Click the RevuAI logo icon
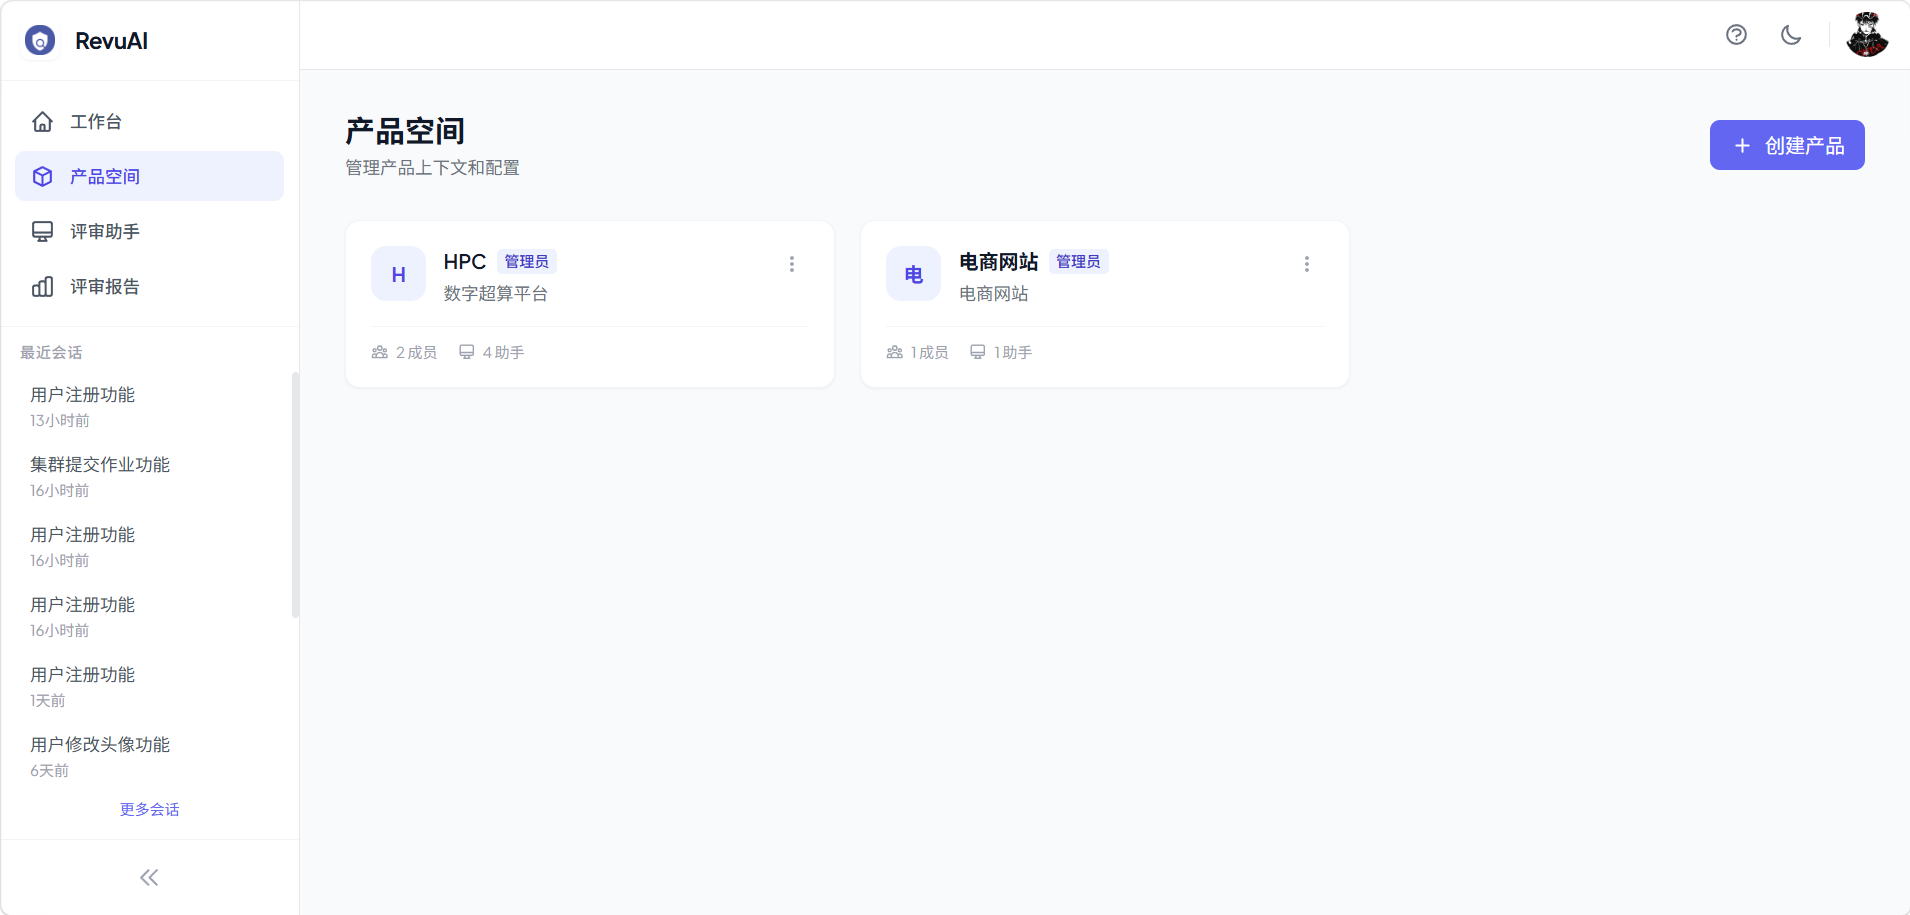The width and height of the screenshot is (1910, 915). [40, 41]
